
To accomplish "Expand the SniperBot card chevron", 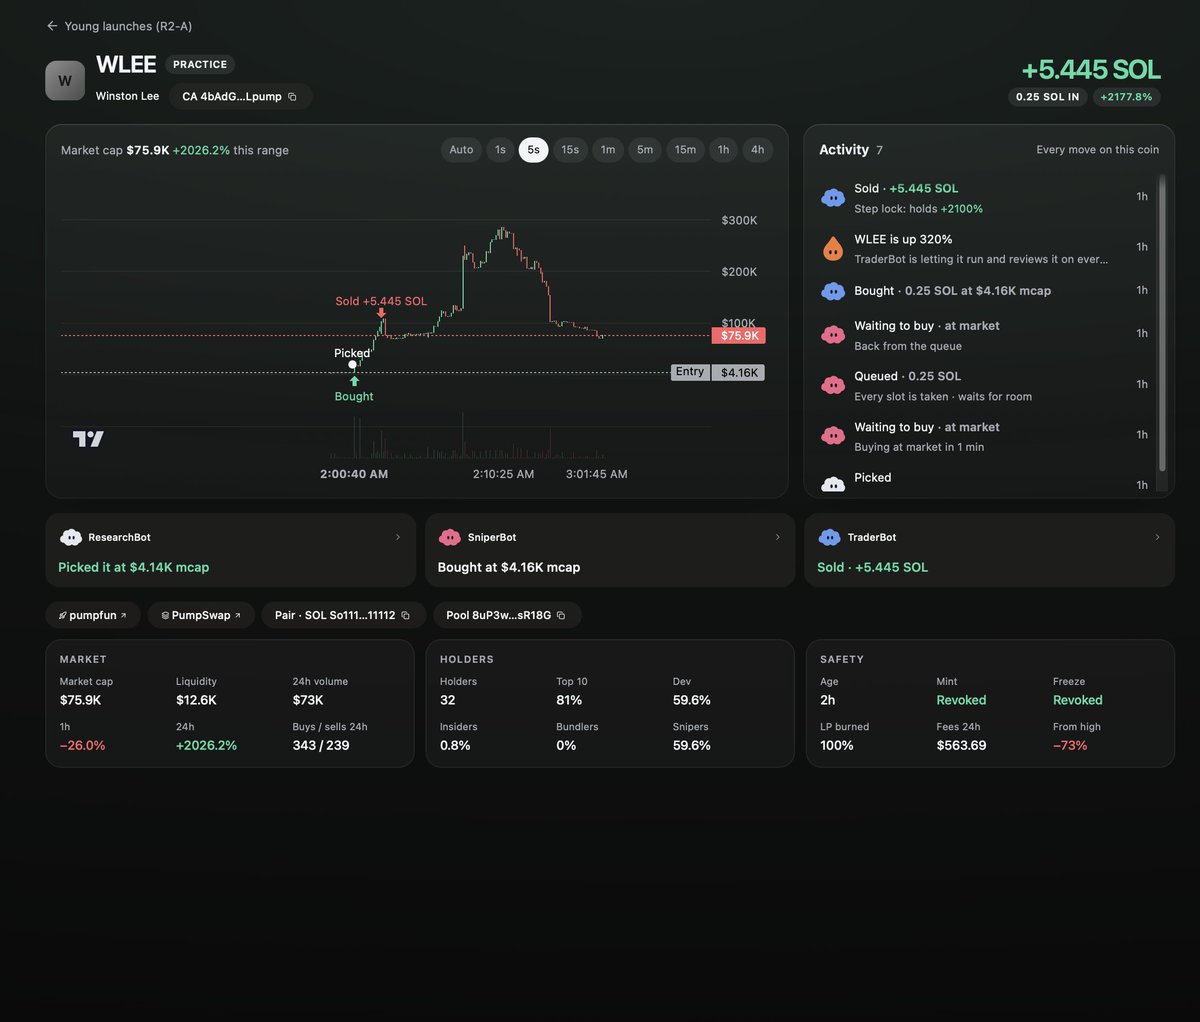I will pos(778,537).
